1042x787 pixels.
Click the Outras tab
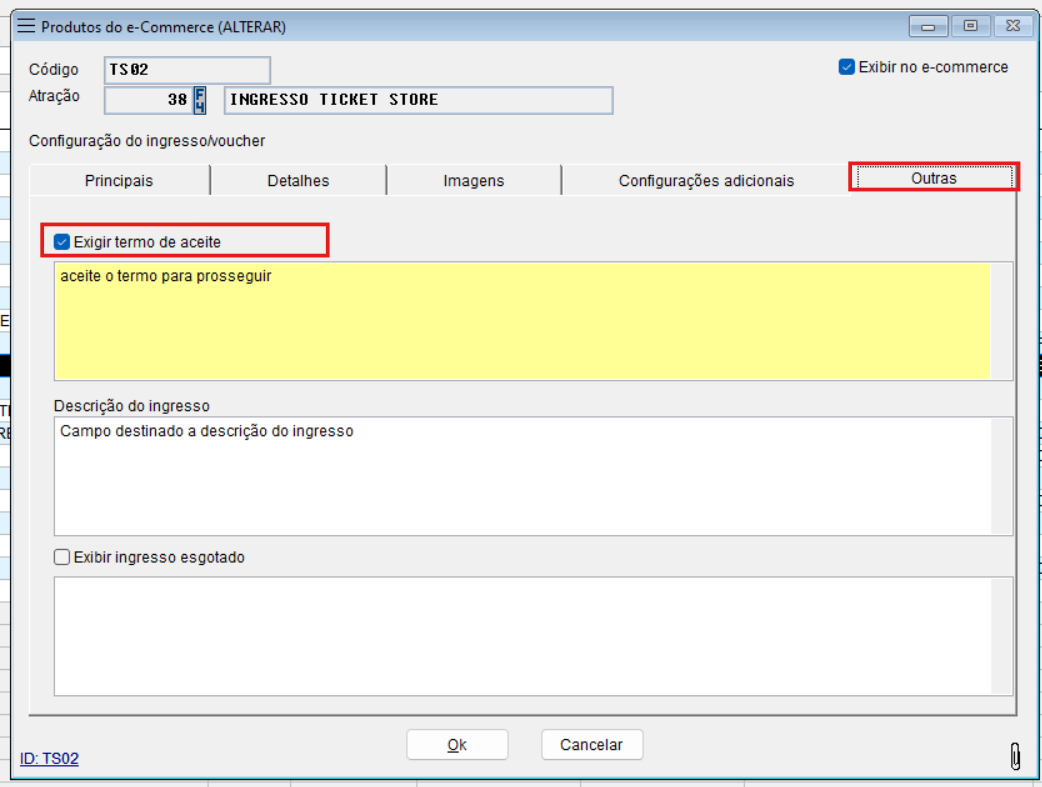pos(933,178)
